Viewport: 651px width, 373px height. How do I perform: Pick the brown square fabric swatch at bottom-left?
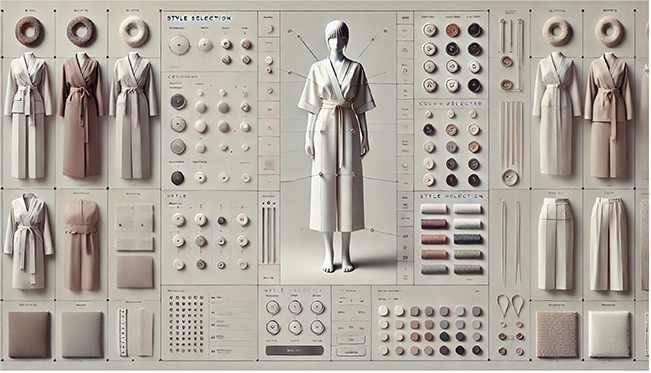[29, 334]
